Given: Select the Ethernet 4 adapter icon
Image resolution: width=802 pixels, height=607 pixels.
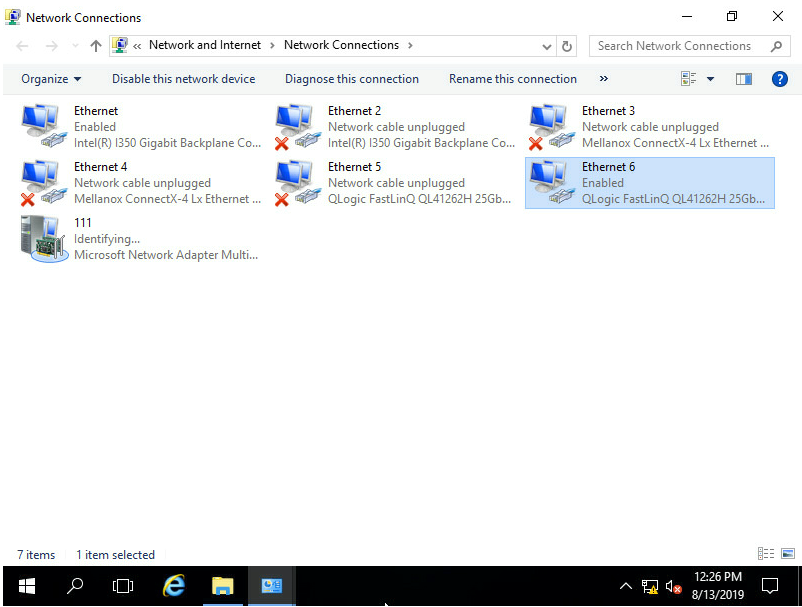Looking at the screenshot, I should click(44, 183).
